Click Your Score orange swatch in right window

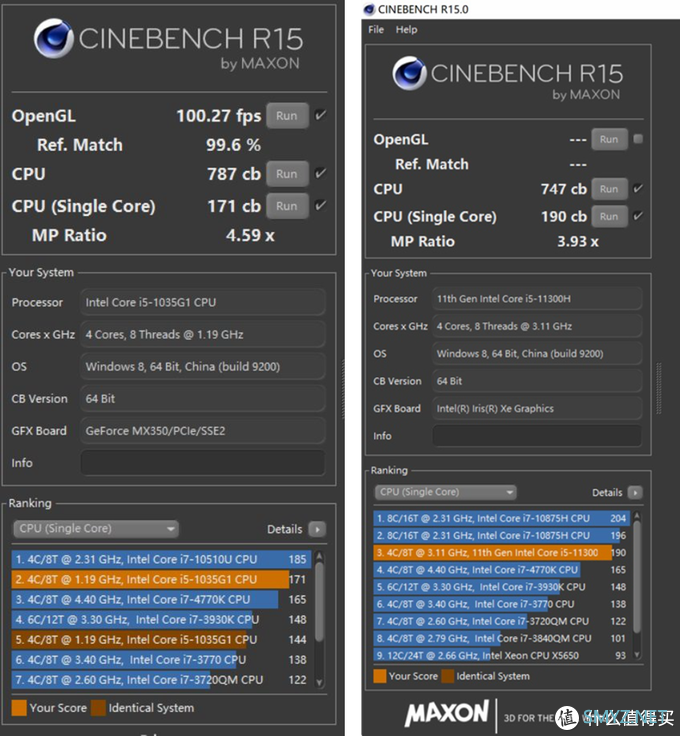(x=380, y=676)
